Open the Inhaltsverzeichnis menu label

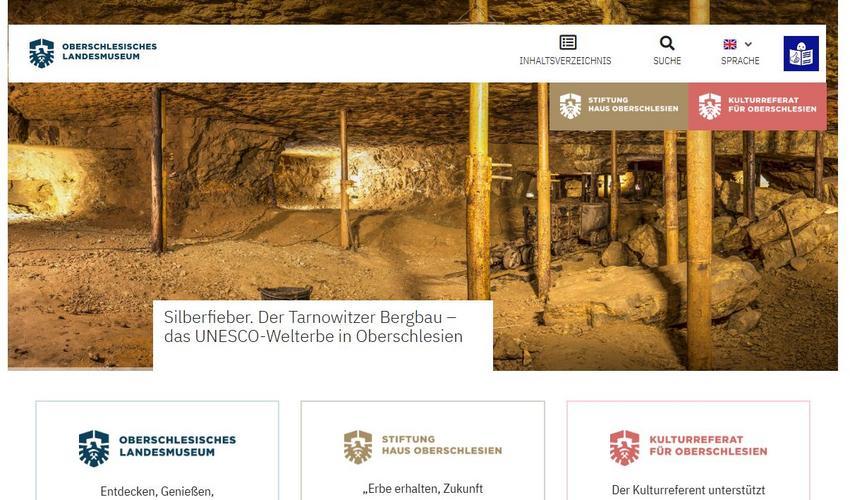565,61
